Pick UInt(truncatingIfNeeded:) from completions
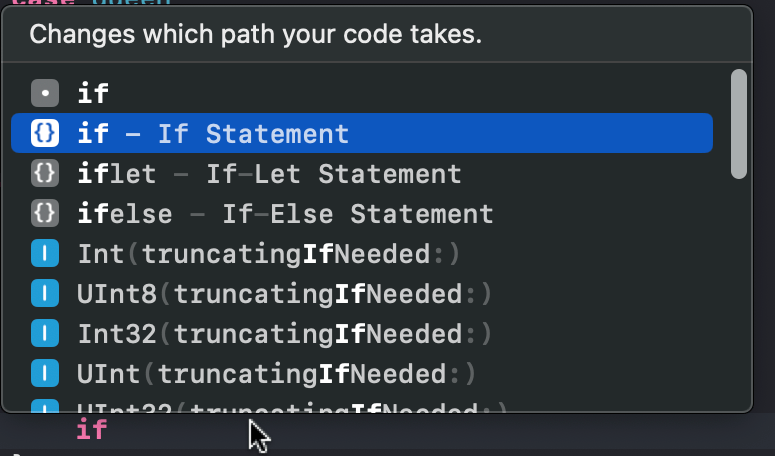Image resolution: width=775 pixels, height=456 pixels. (276, 374)
